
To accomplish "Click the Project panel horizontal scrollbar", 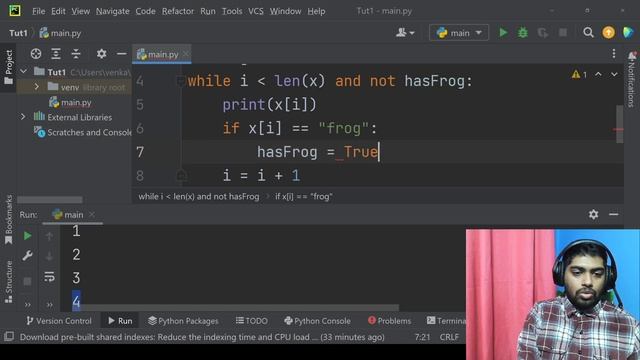I will [50, 200].
